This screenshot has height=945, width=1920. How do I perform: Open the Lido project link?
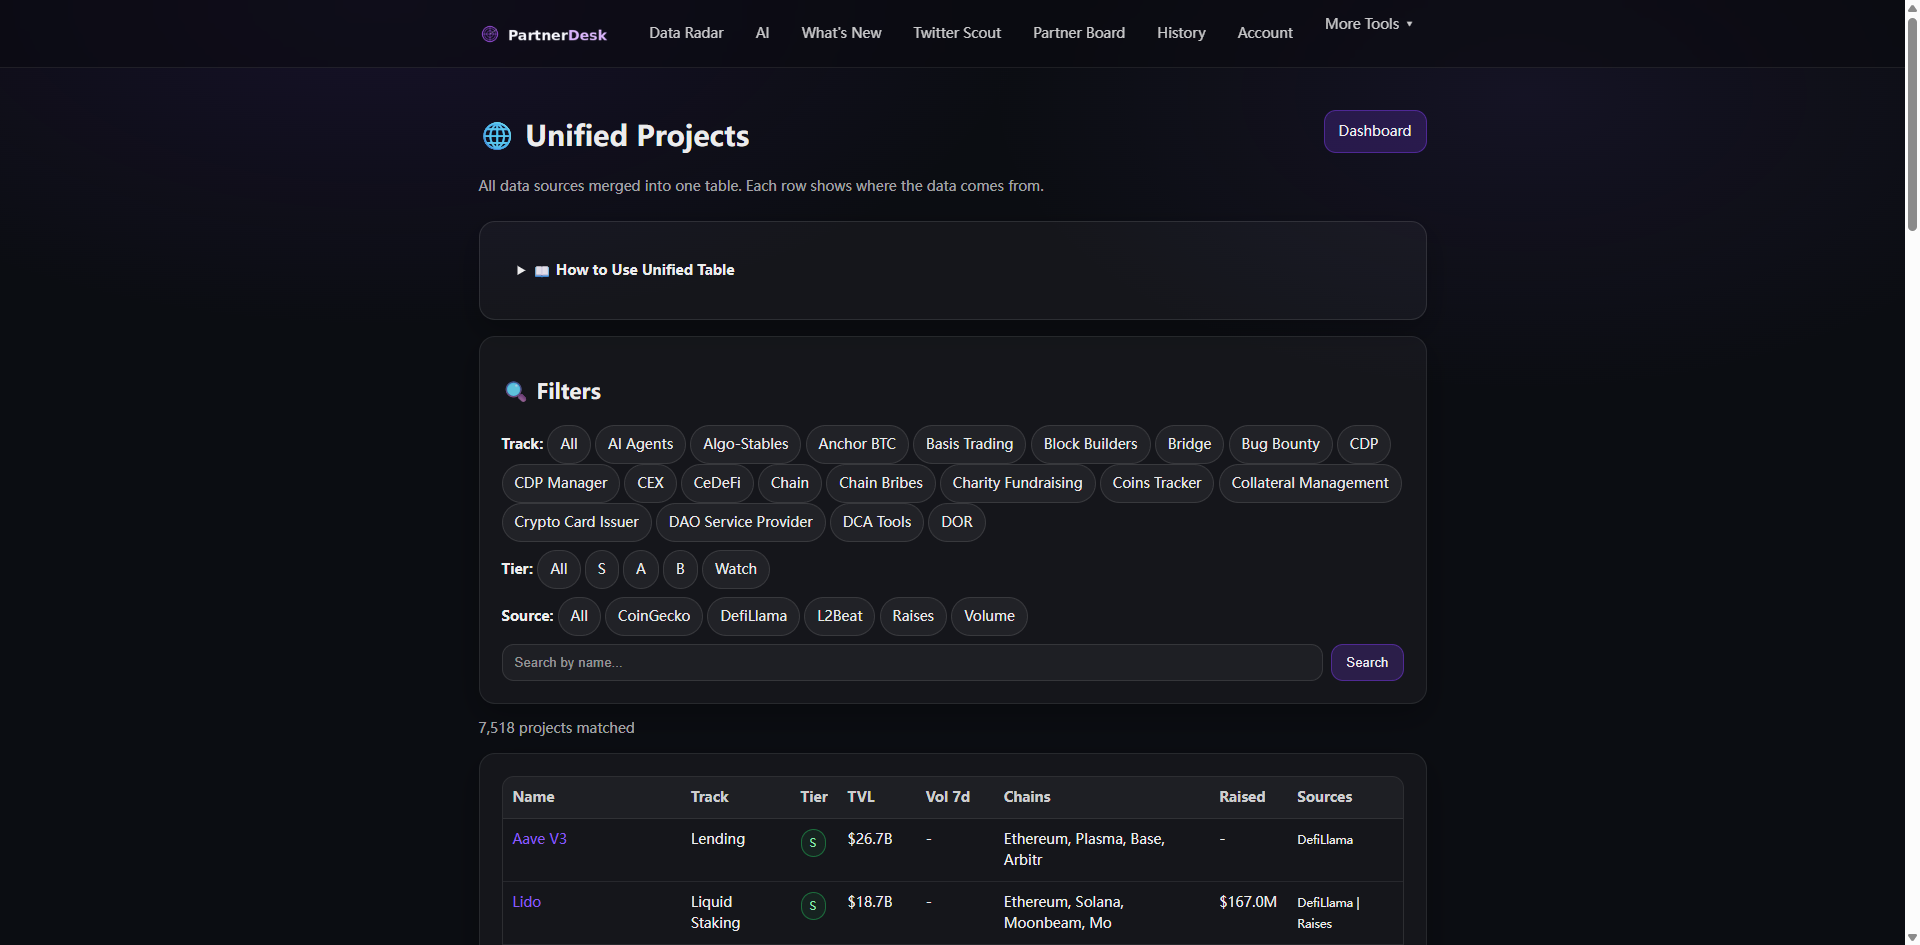pyautogui.click(x=526, y=901)
